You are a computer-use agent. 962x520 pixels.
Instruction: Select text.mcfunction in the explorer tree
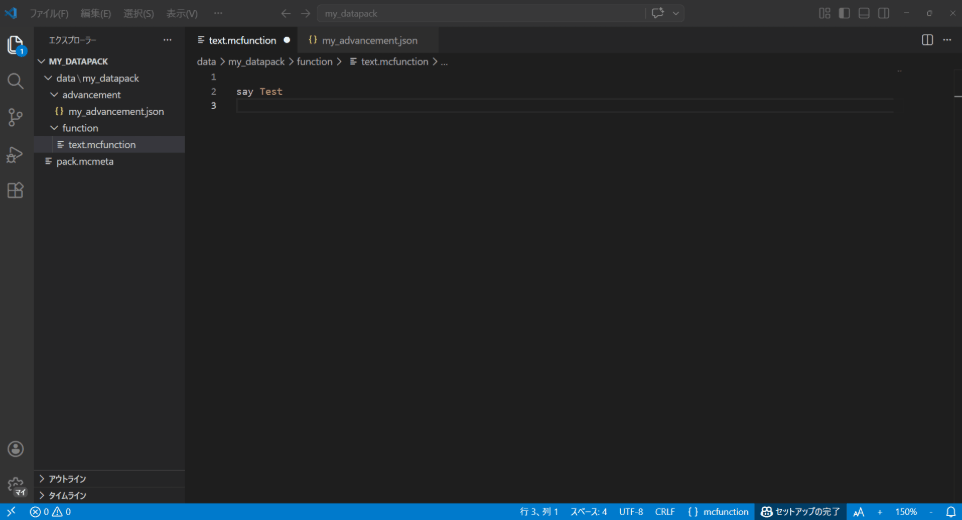tap(109, 145)
